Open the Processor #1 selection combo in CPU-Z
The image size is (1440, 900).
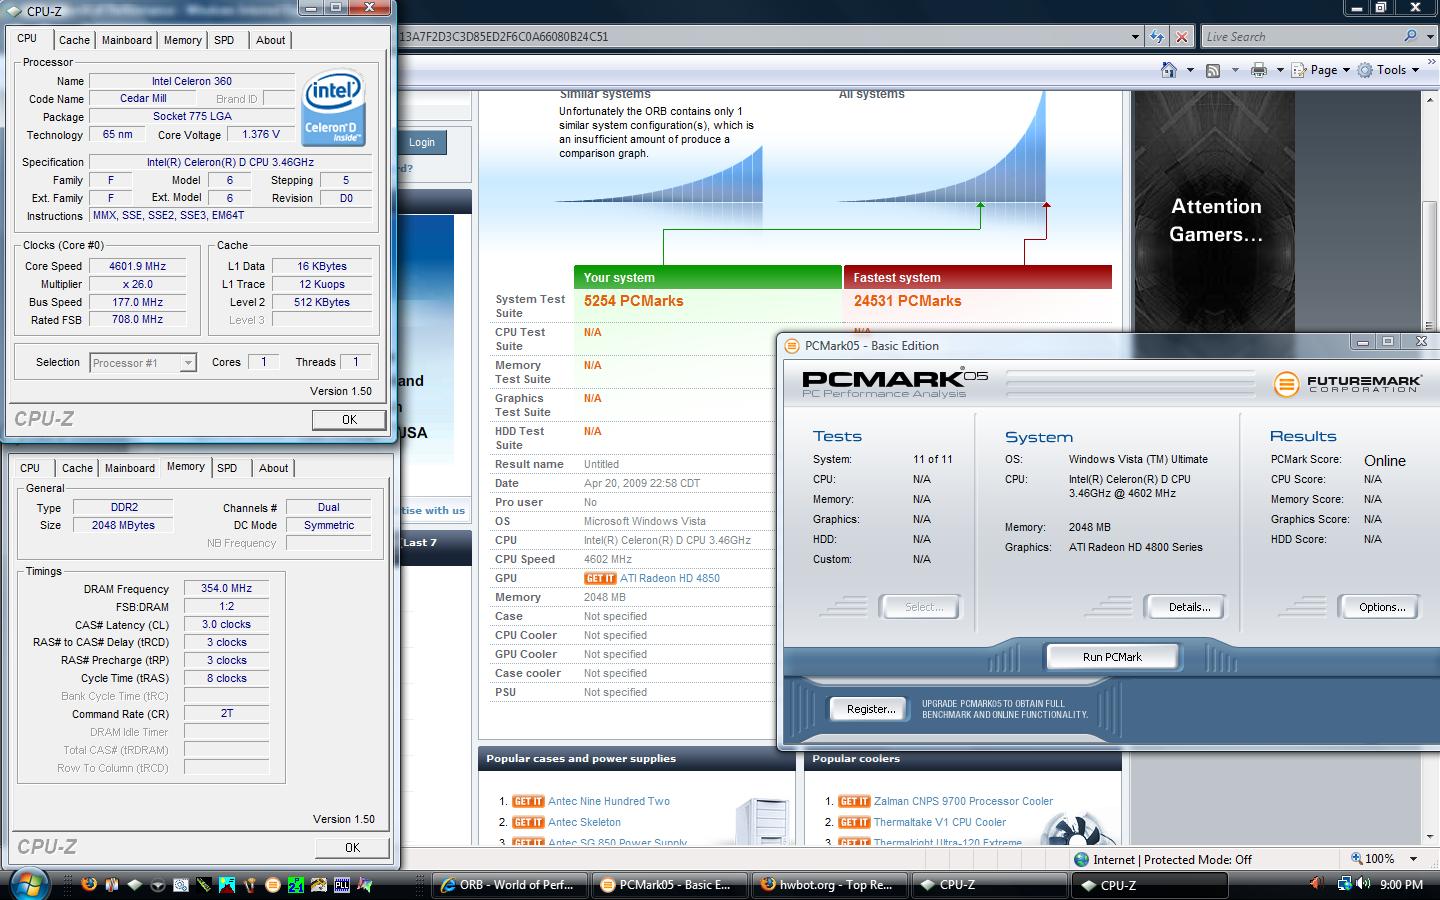142,363
